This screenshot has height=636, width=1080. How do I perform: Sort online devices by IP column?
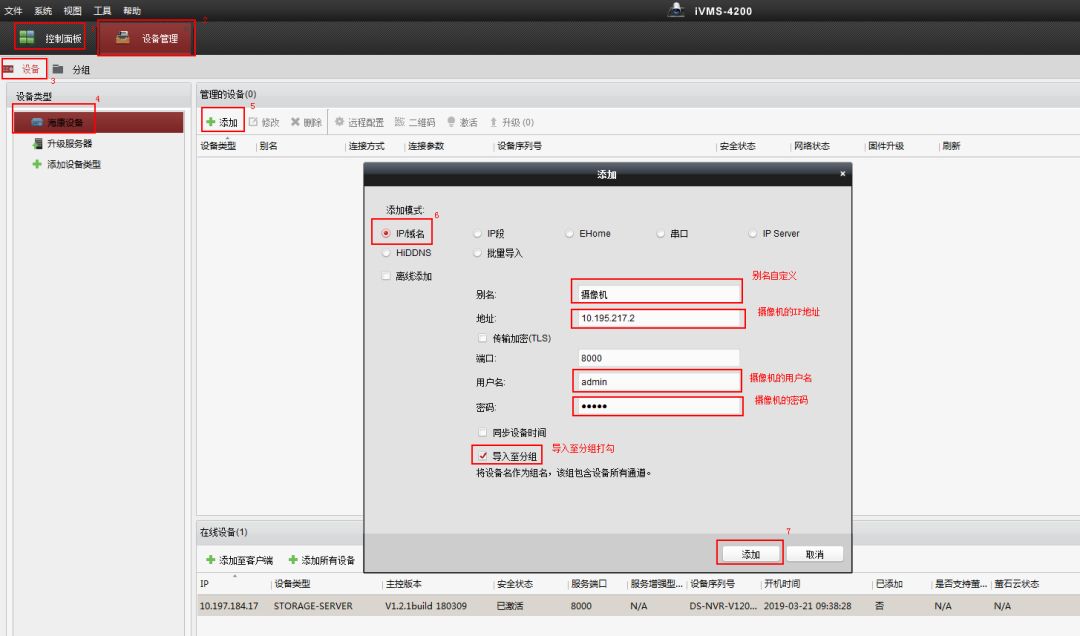pos(205,584)
